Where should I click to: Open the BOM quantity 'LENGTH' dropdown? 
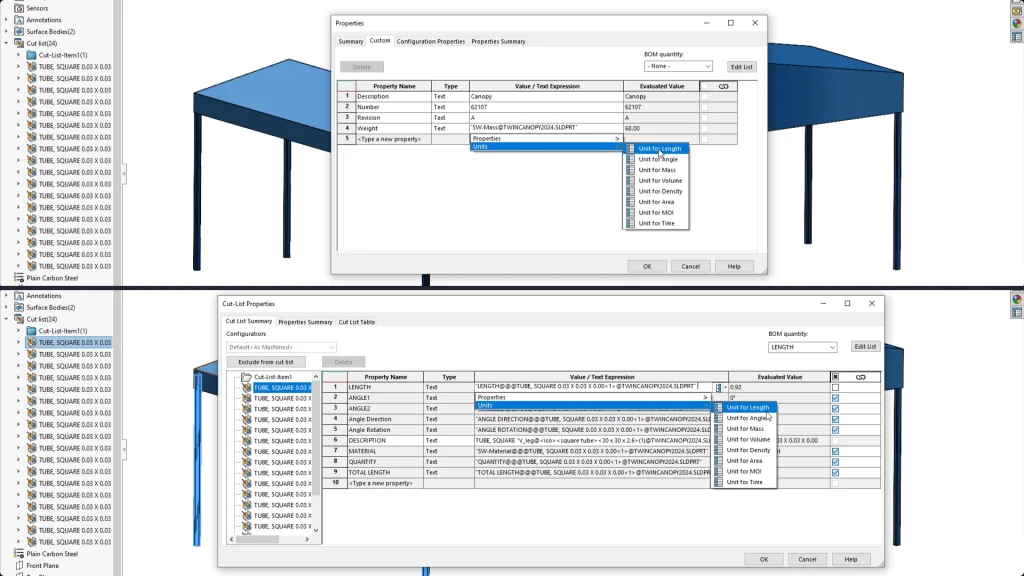click(x=802, y=347)
